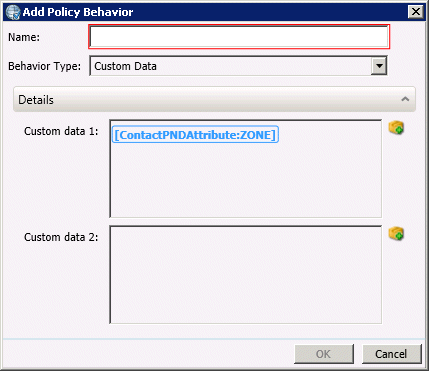Select the [ContactPNDAttribute:ZONE] token
This screenshot has height=371, width=429.
(x=195, y=135)
